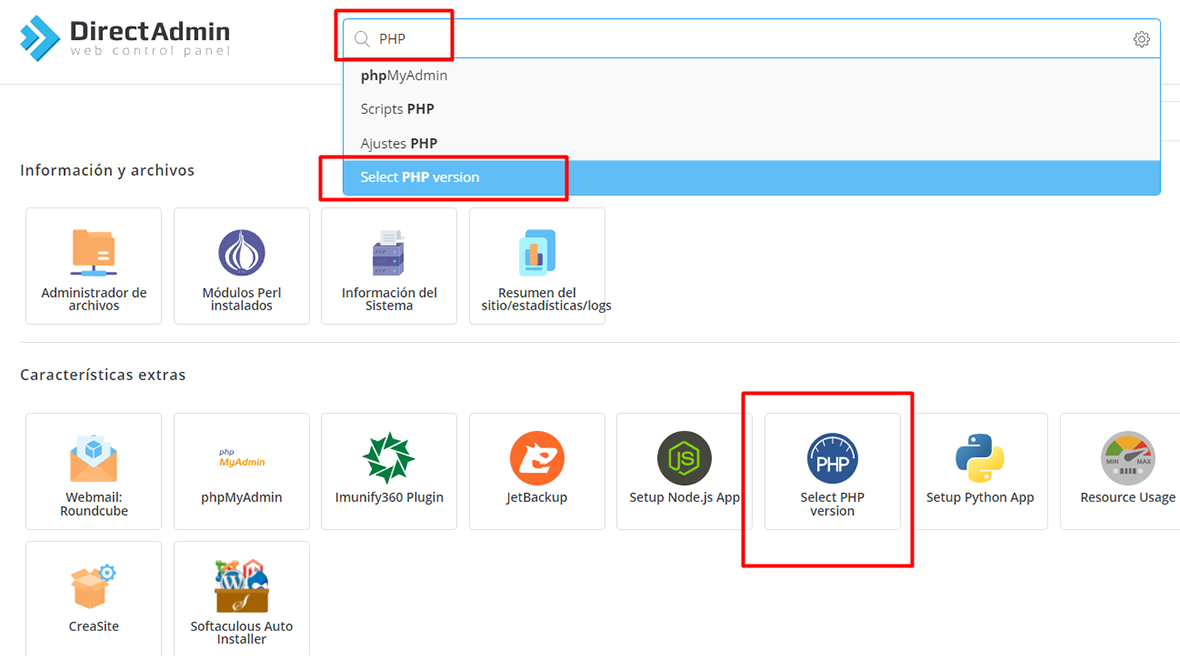Click 'Módulos Perl instalados' label
Screen dimensions: 1180x656
242,299
